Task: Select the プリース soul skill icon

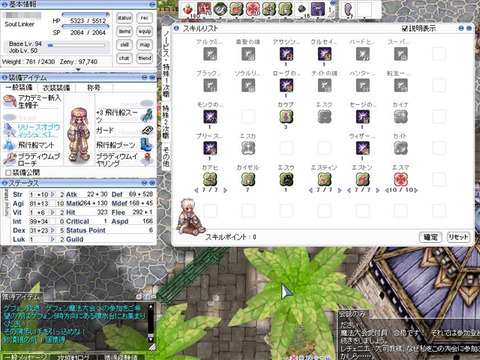Action: coord(210,148)
